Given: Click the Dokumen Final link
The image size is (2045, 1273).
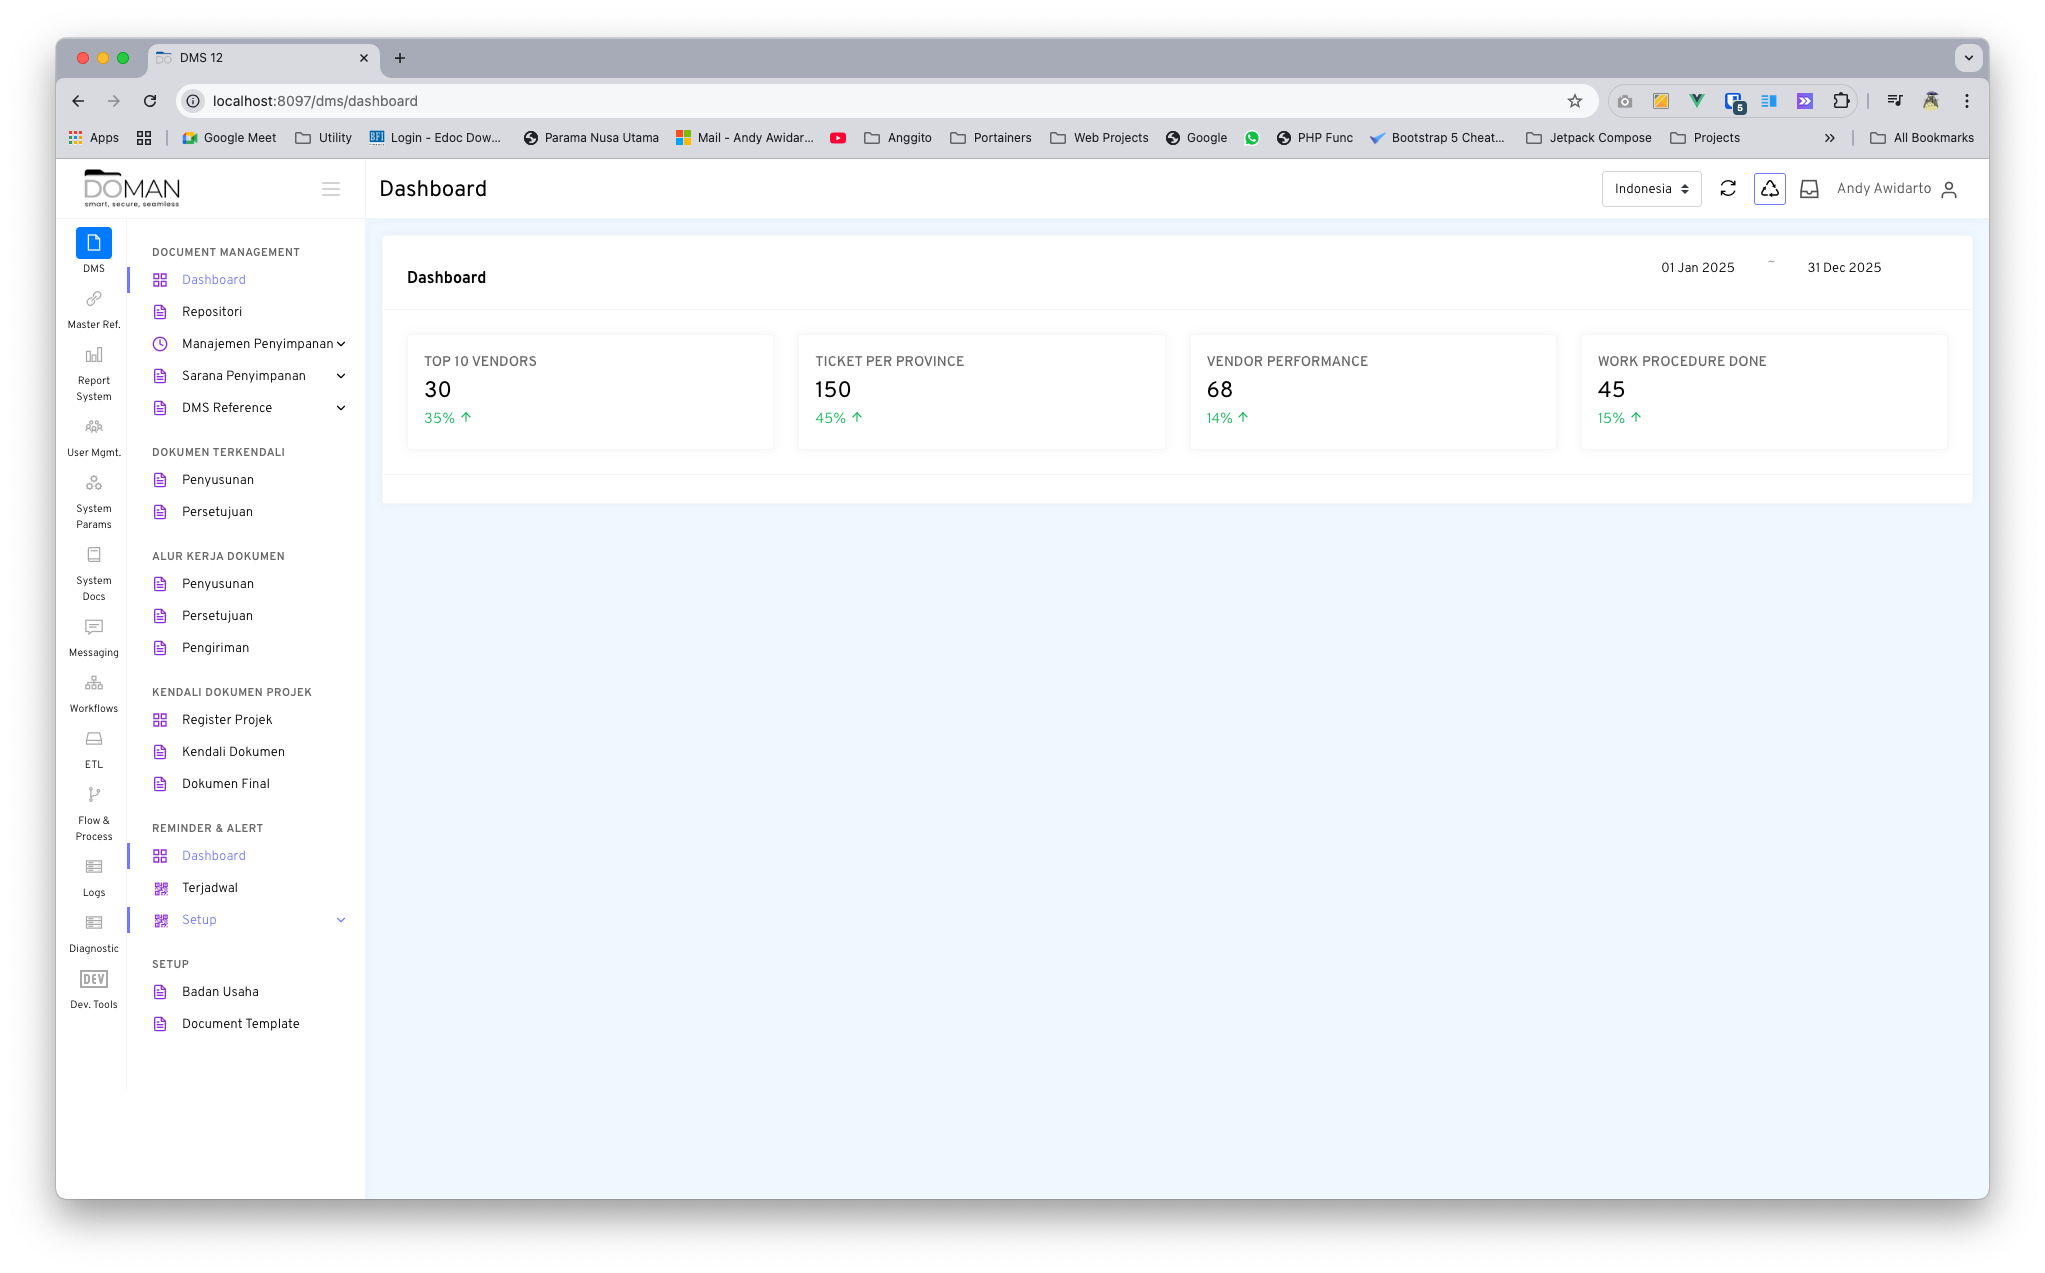Looking at the screenshot, I should point(225,783).
